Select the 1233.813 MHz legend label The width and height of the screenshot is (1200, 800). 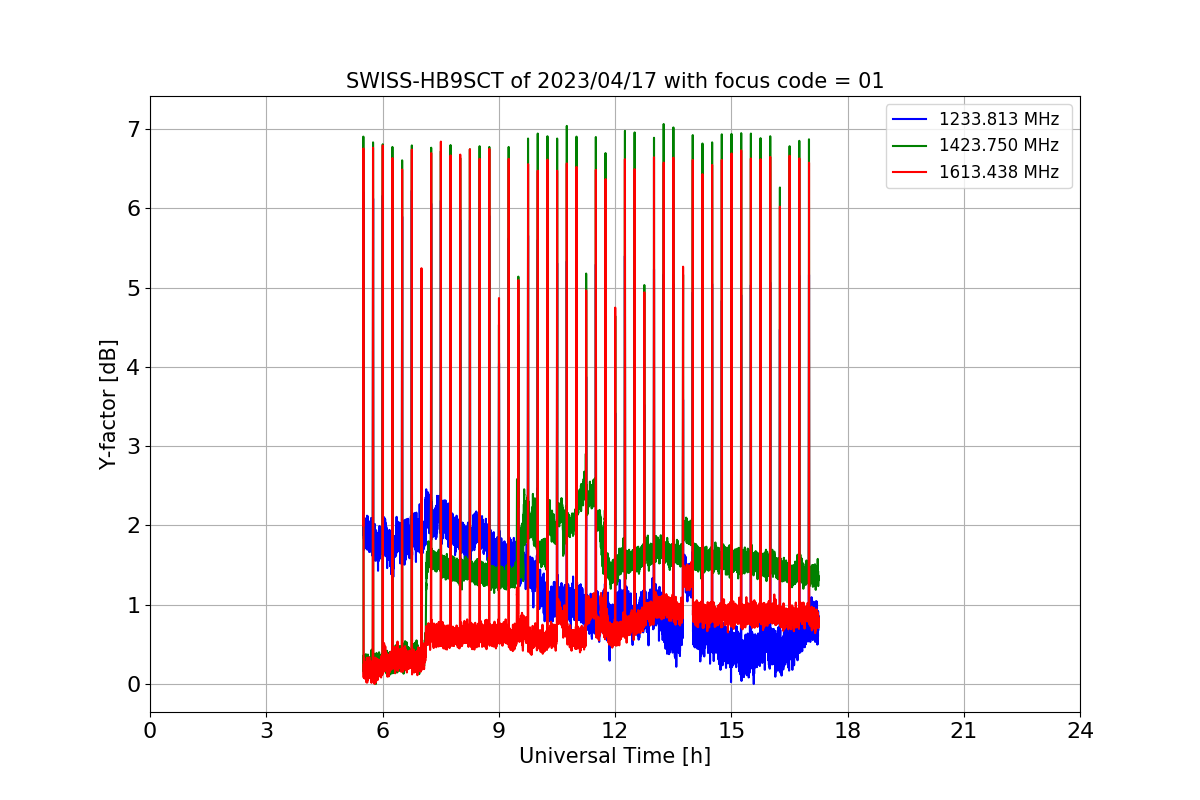(999, 119)
